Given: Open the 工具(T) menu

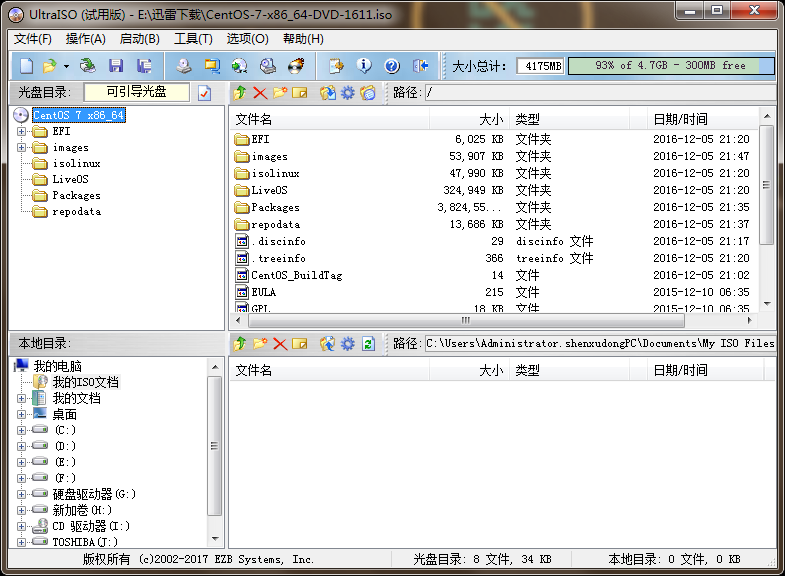Looking at the screenshot, I should pyautogui.click(x=193, y=39).
